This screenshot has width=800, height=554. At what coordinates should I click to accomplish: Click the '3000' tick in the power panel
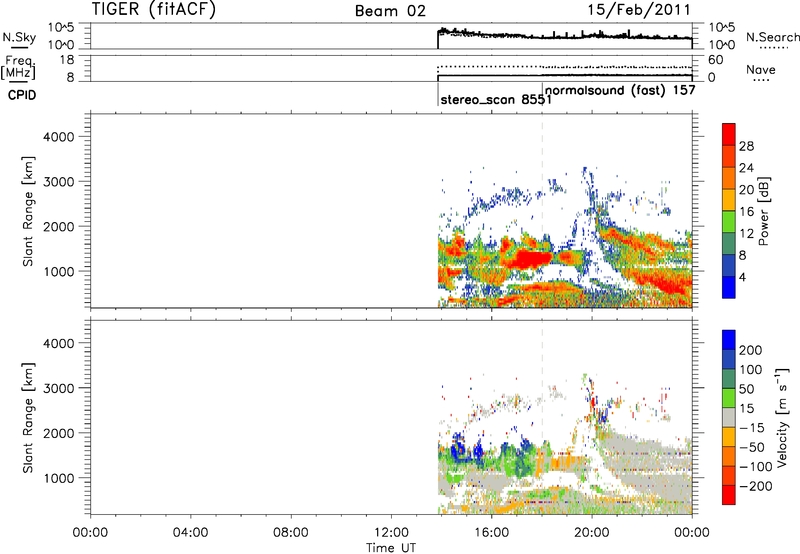point(59,182)
